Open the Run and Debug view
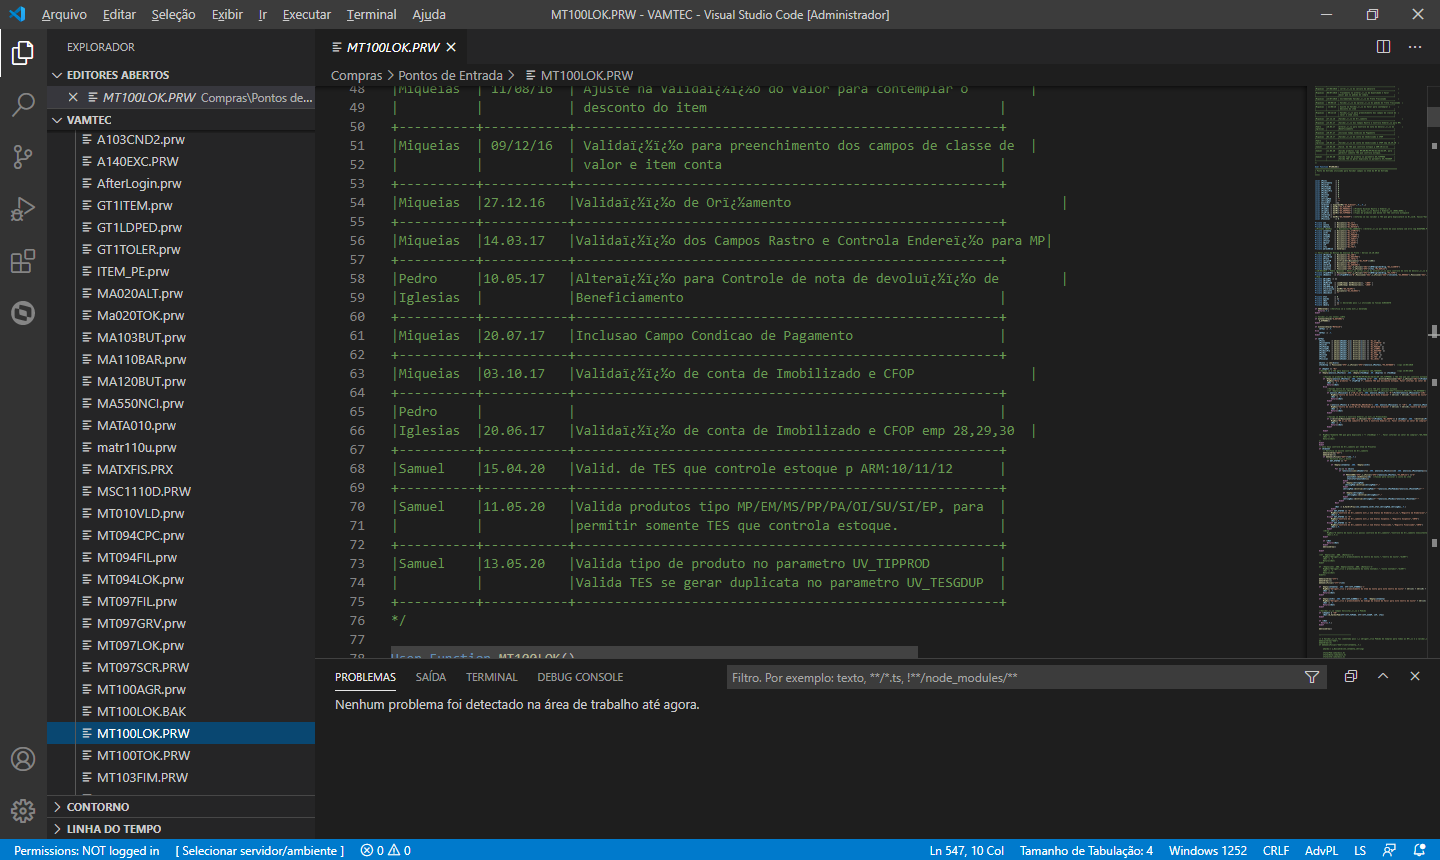This screenshot has height=860, width=1440. 23,209
